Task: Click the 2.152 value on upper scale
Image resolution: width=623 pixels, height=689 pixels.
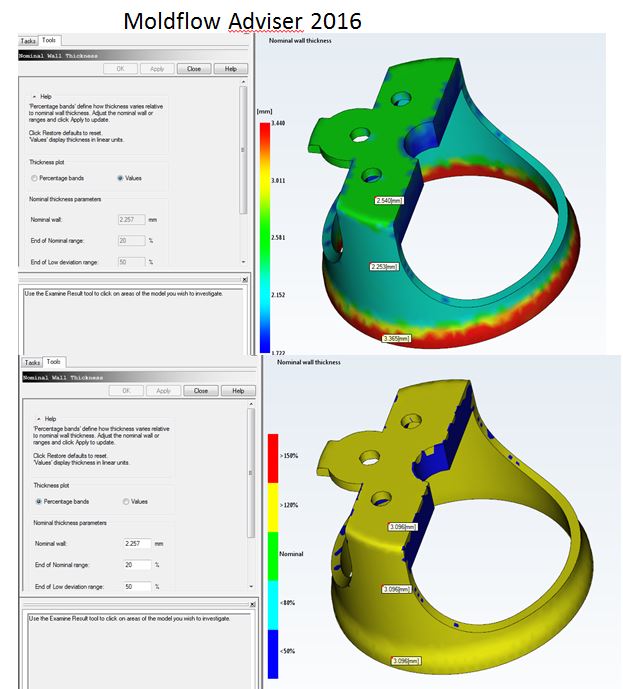Action: click(278, 295)
